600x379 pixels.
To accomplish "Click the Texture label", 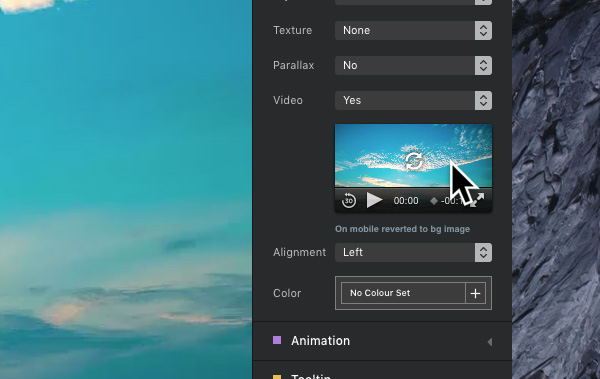I will pyautogui.click(x=293, y=30).
